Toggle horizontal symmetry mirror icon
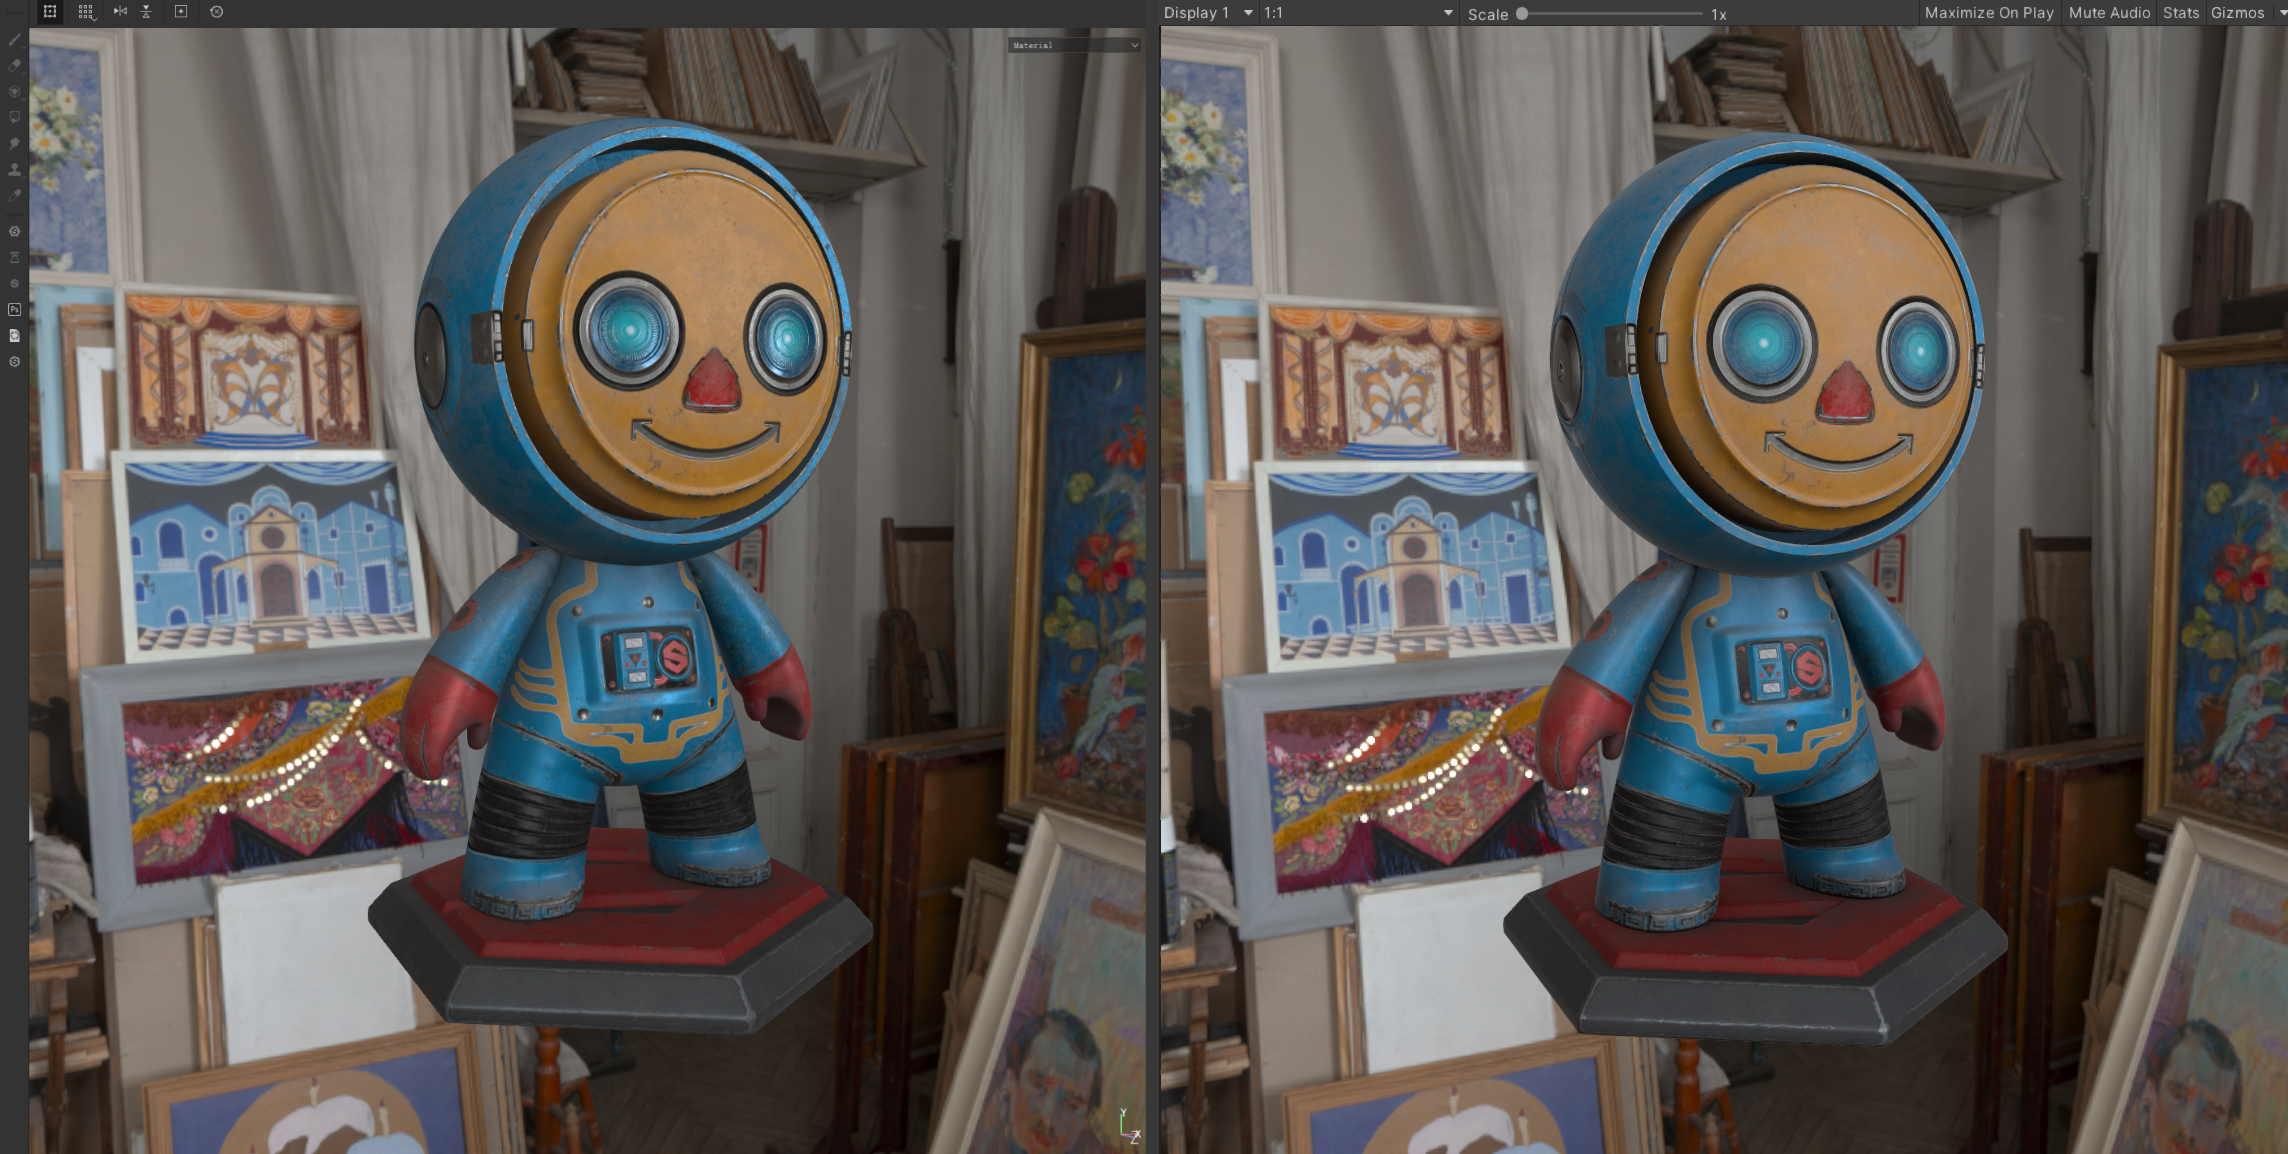2288x1154 pixels. tap(120, 12)
